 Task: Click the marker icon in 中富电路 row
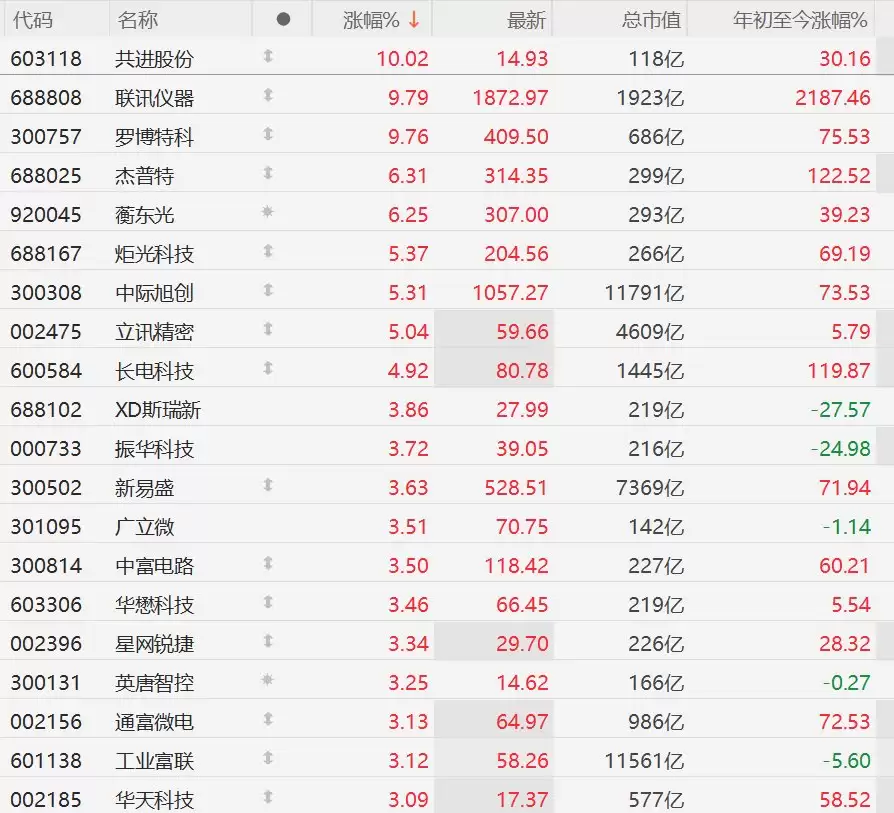point(268,563)
